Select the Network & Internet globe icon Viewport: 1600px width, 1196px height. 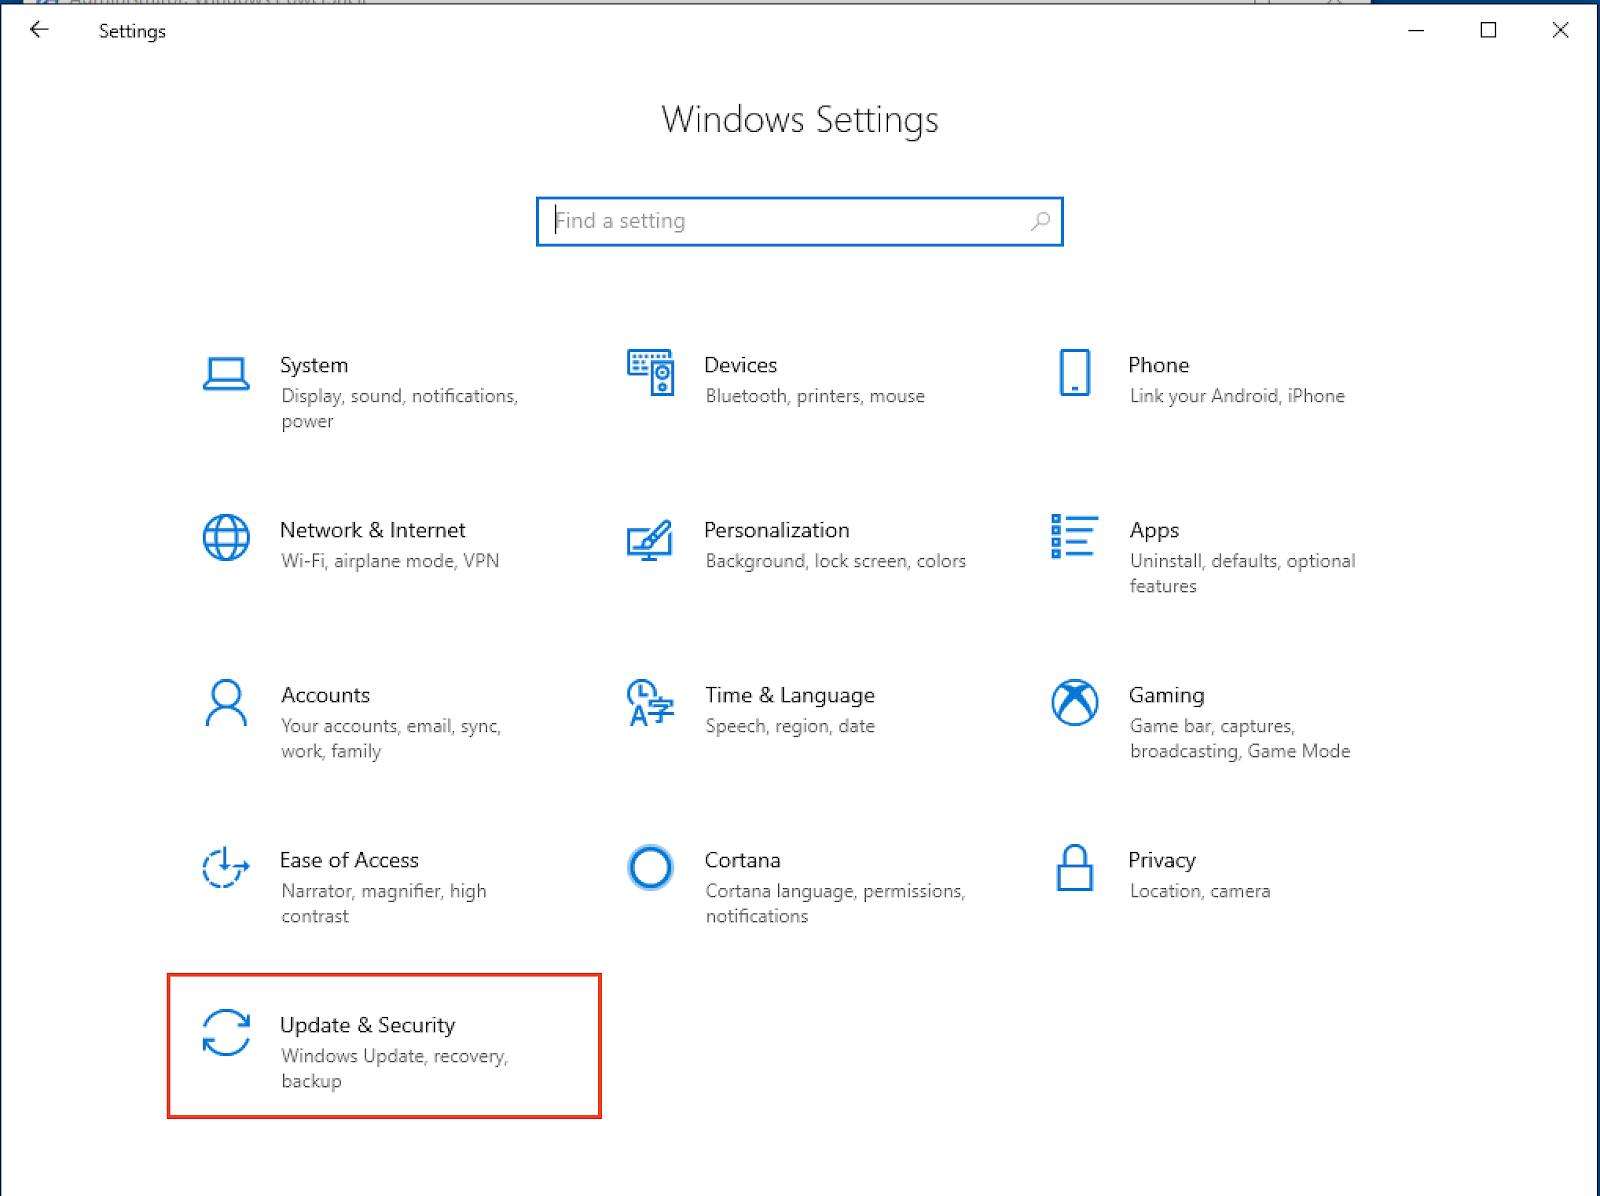(x=226, y=537)
